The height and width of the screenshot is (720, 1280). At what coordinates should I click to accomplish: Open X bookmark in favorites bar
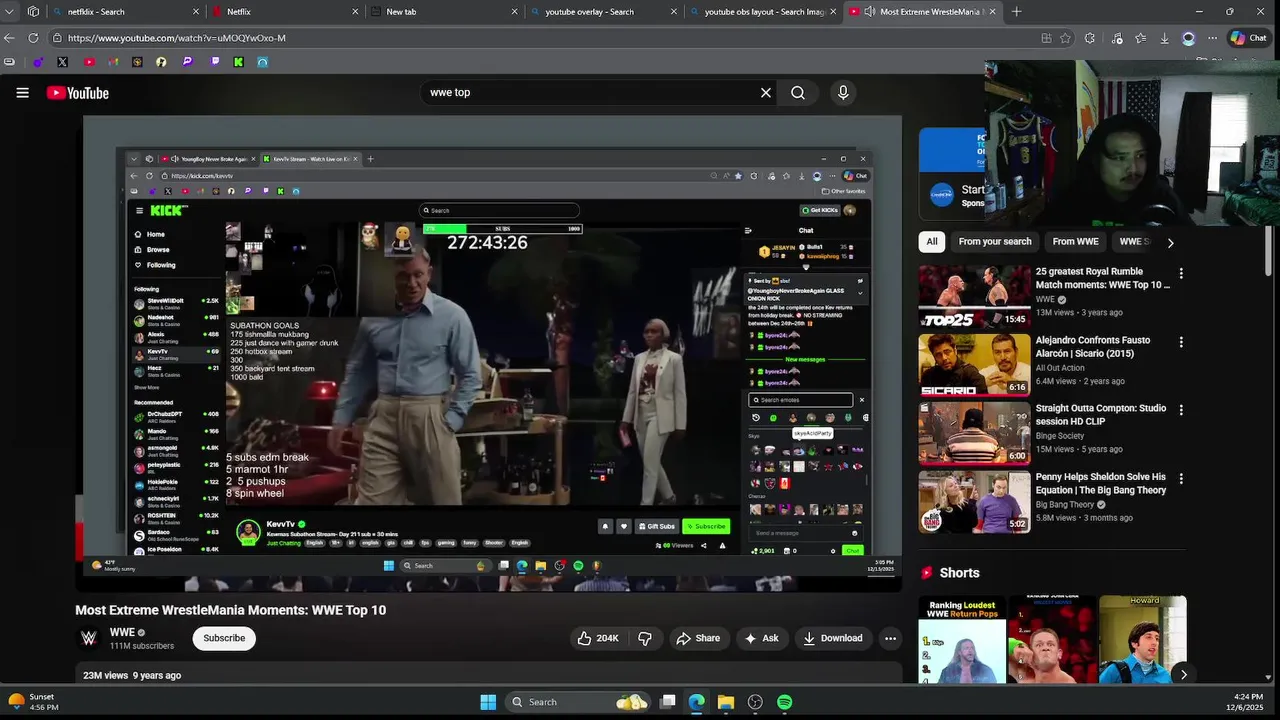62,62
